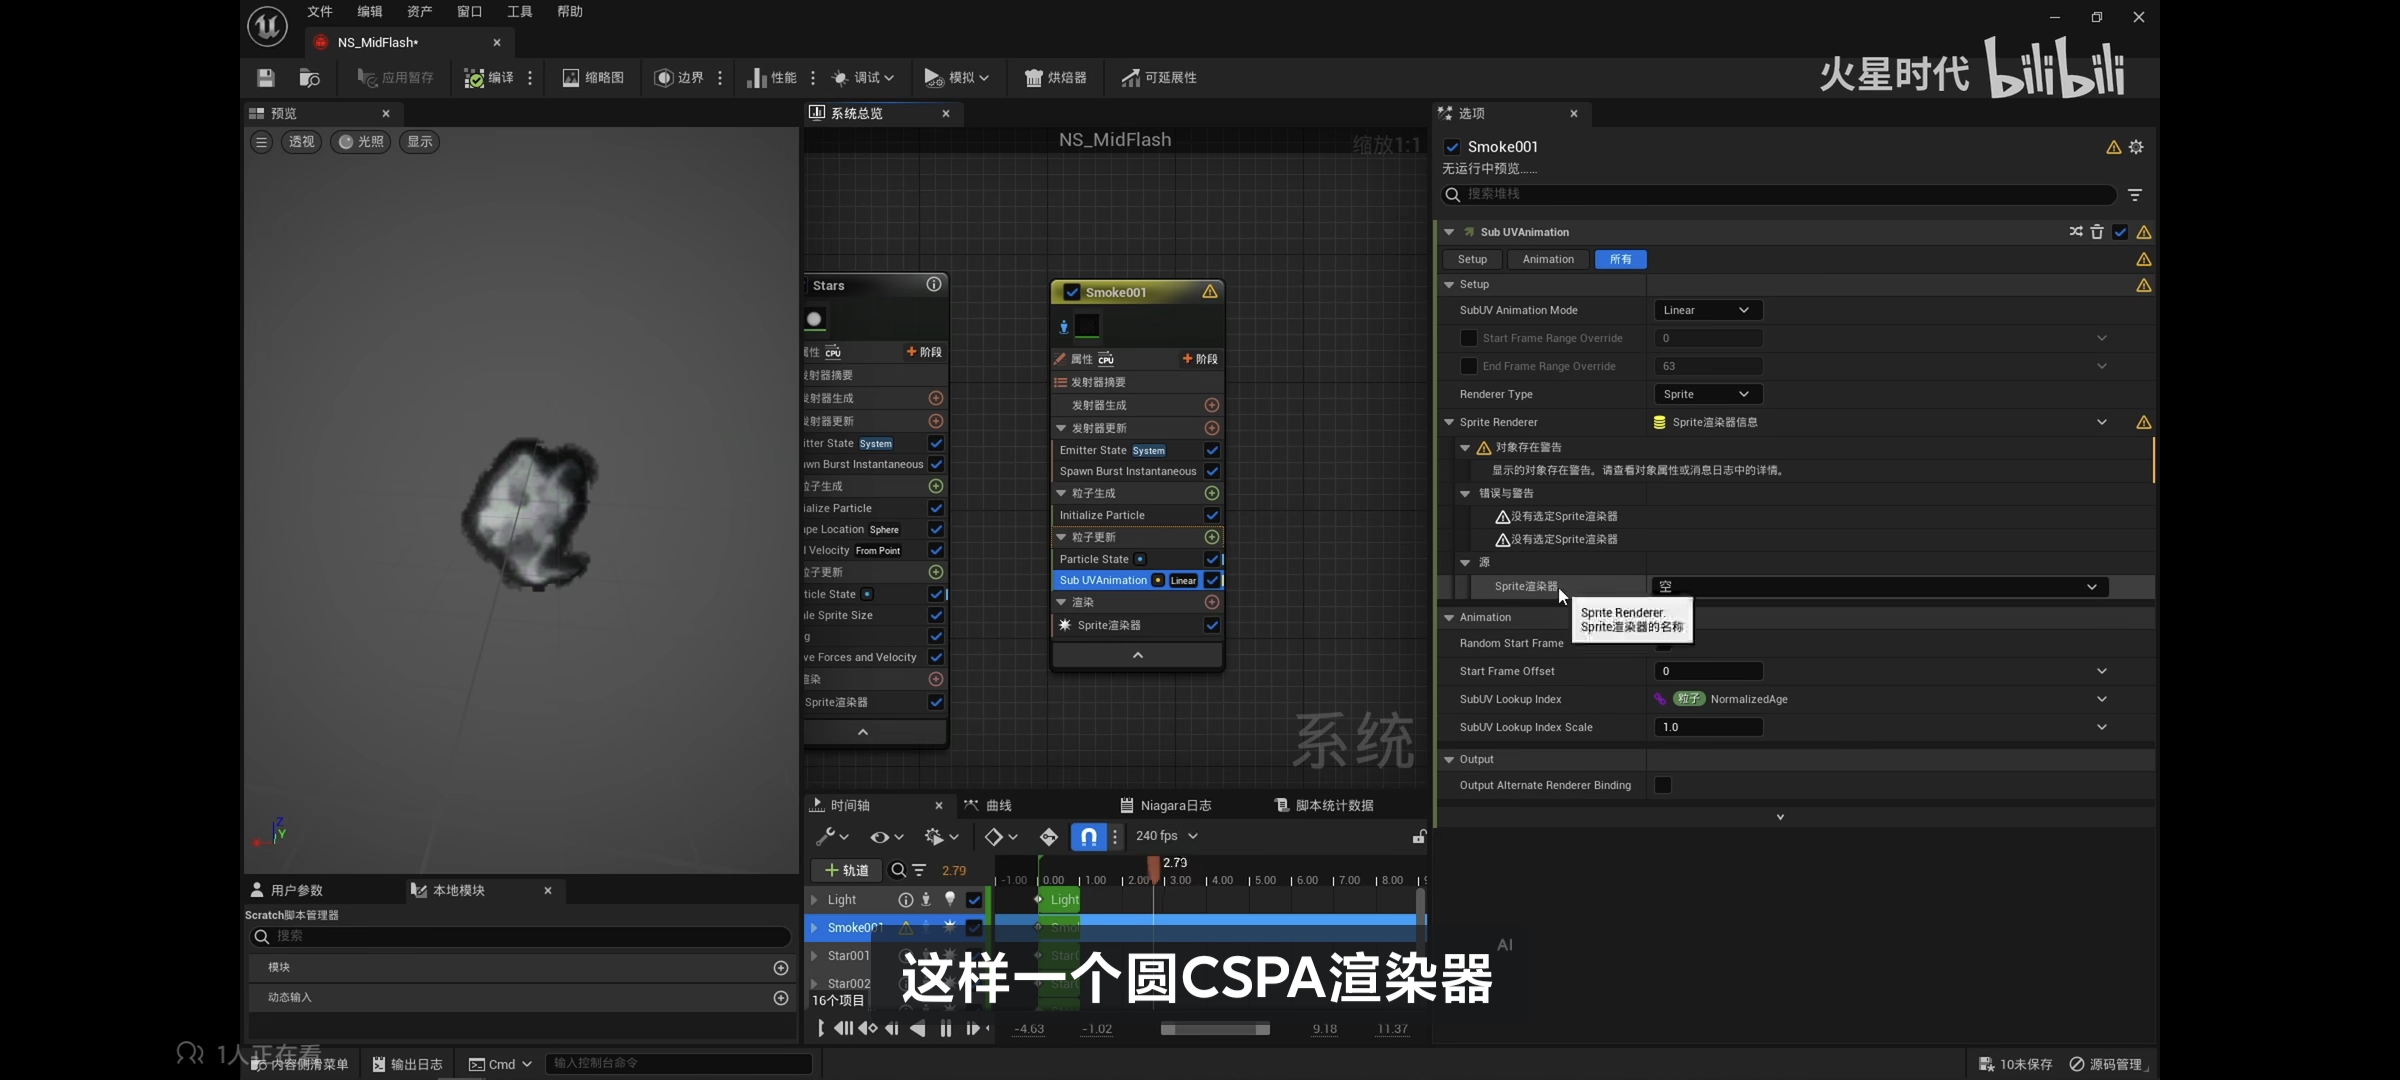The height and width of the screenshot is (1080, 2400).
Task: Open the 窗口 (Window) menu
Action: [469, 12]
